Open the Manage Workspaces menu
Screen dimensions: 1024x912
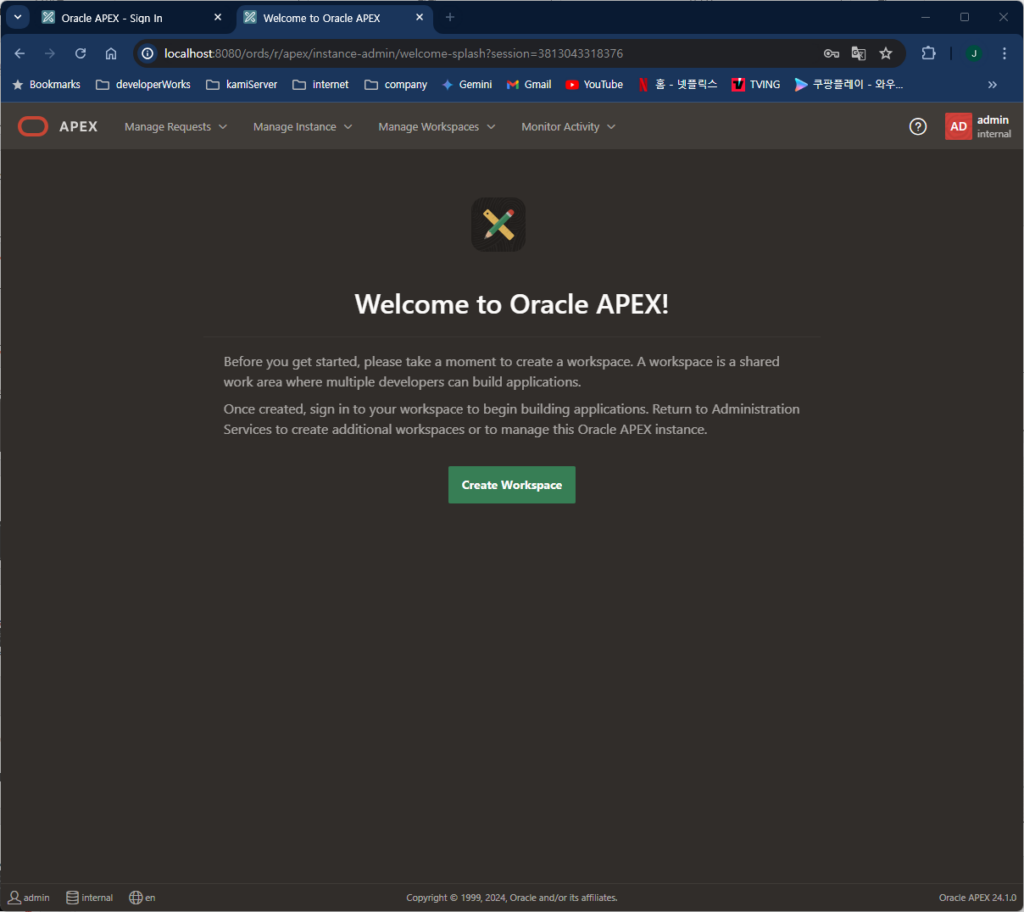436,127
